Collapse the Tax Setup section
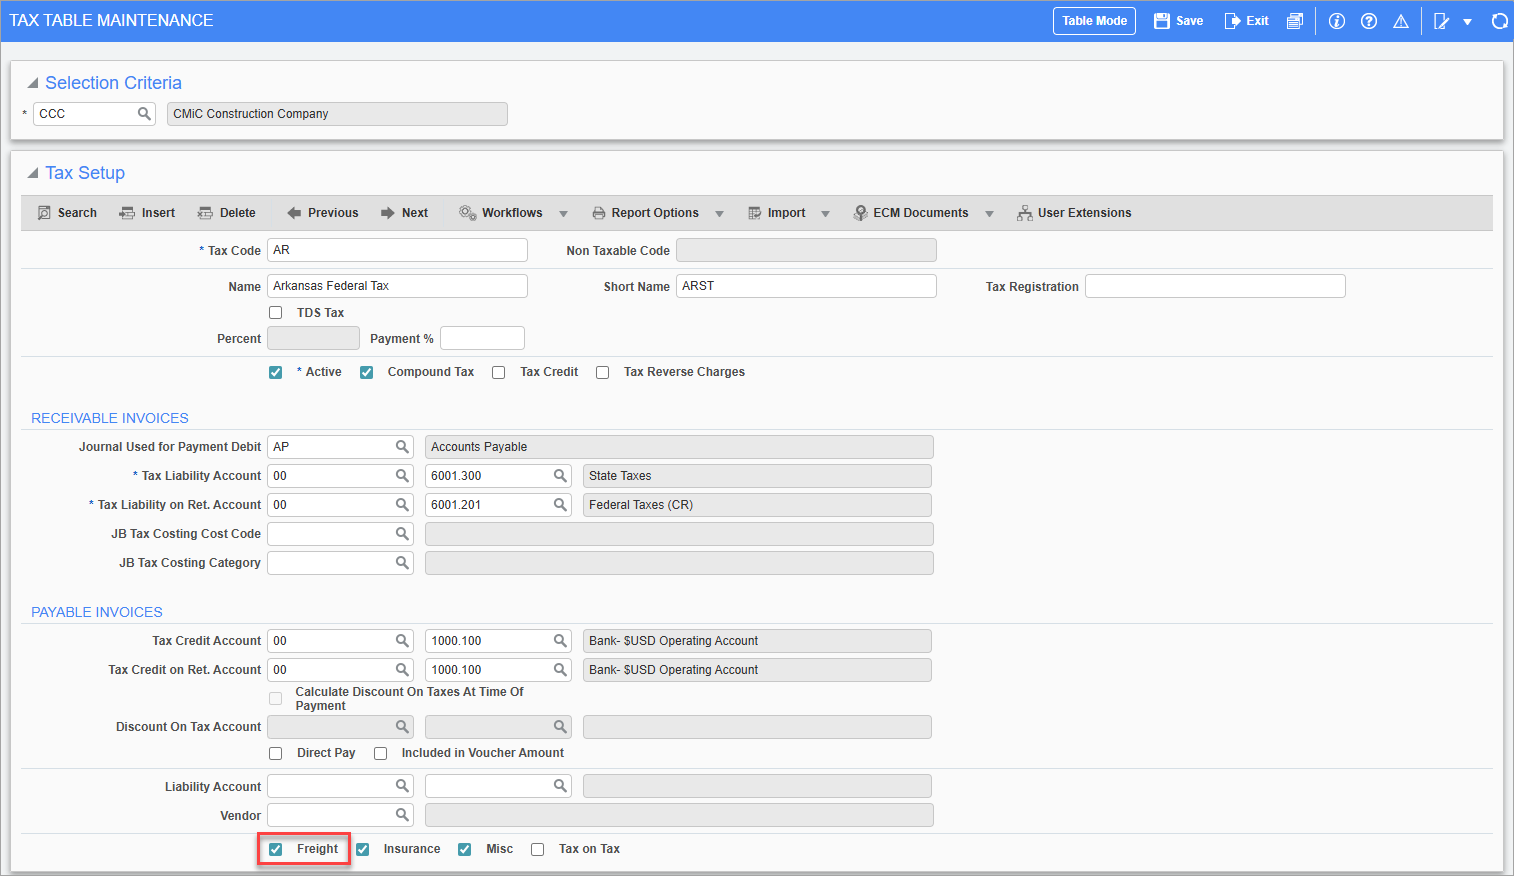Screen dimensions: 1514x876 coord(33,173)
